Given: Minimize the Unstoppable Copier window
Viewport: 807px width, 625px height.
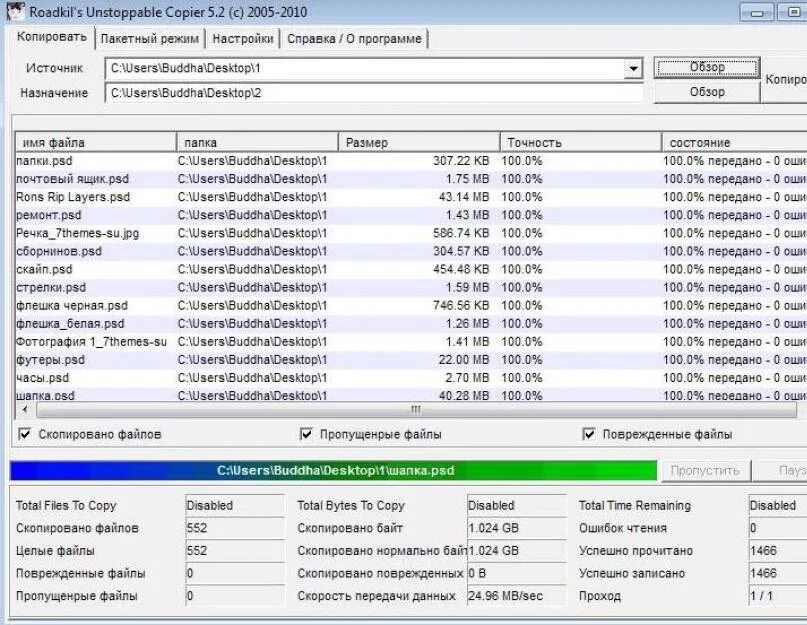Looking at the screenshot, I should click(x=757, y=12).
